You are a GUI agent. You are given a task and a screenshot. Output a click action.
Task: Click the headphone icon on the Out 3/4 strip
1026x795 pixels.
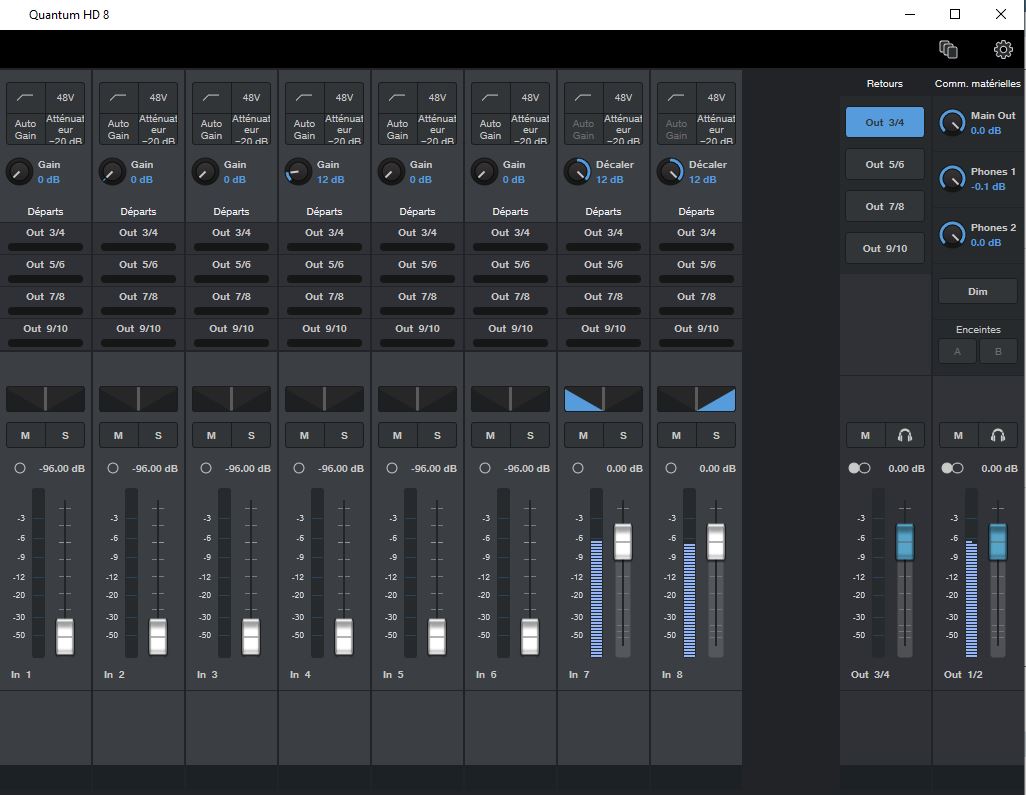(x=906, y=434)
